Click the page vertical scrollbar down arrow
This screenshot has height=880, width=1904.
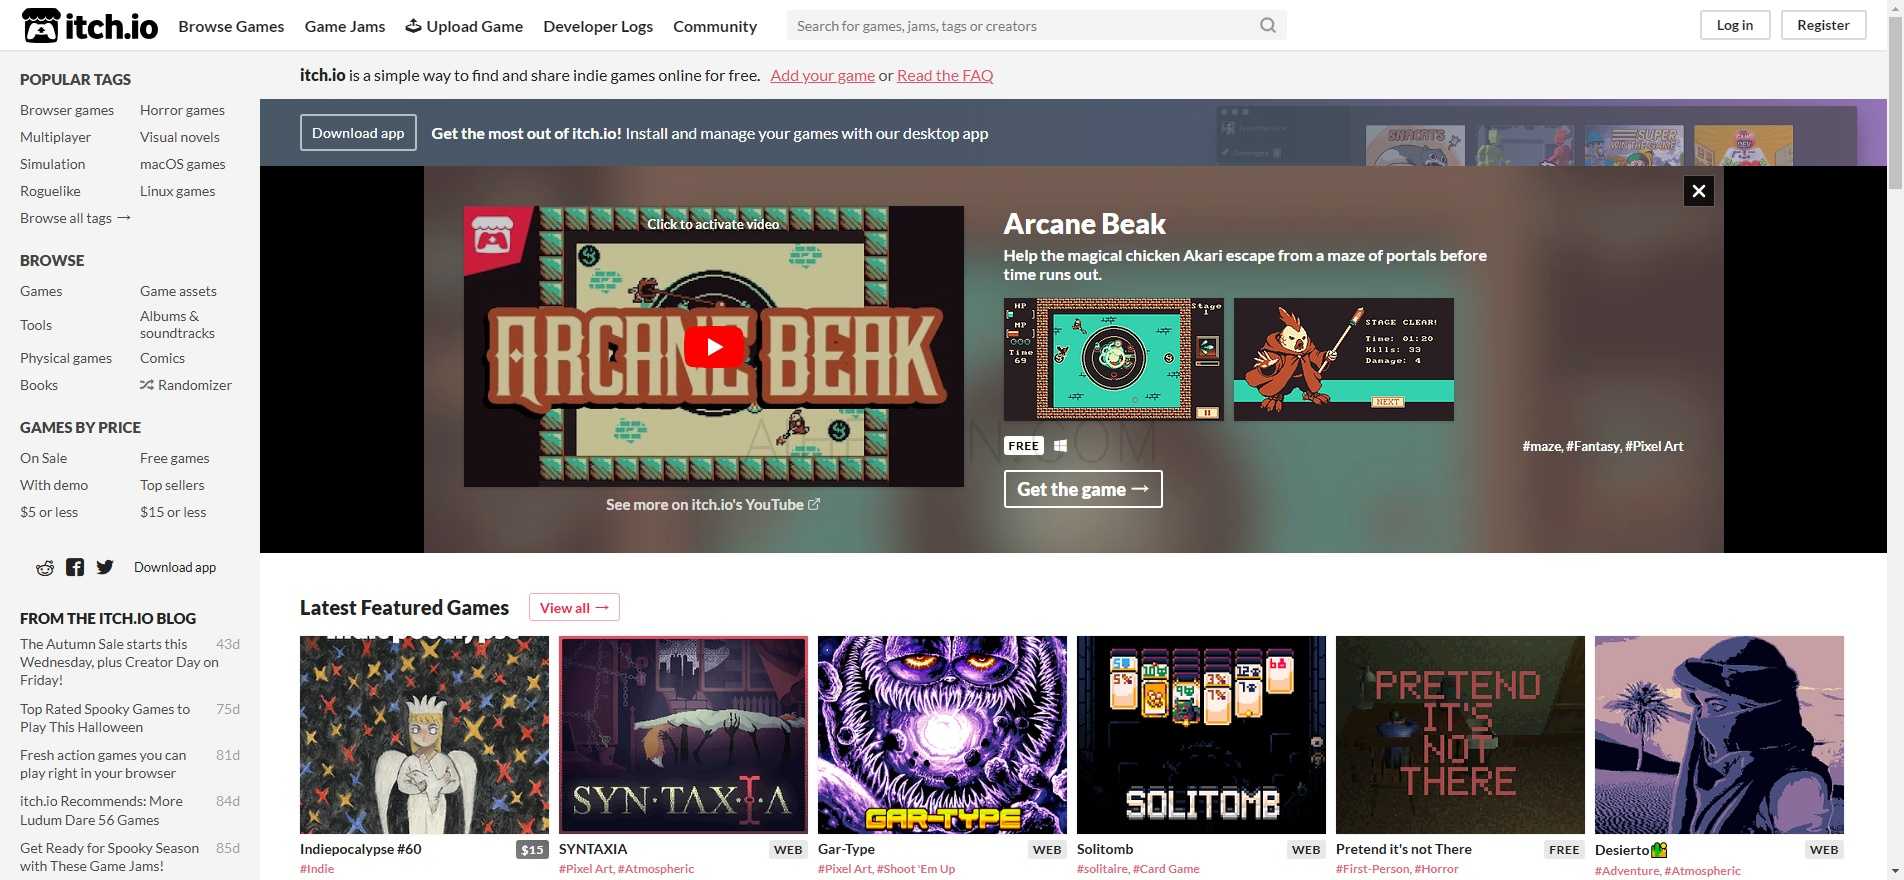tap(1895, 871)
